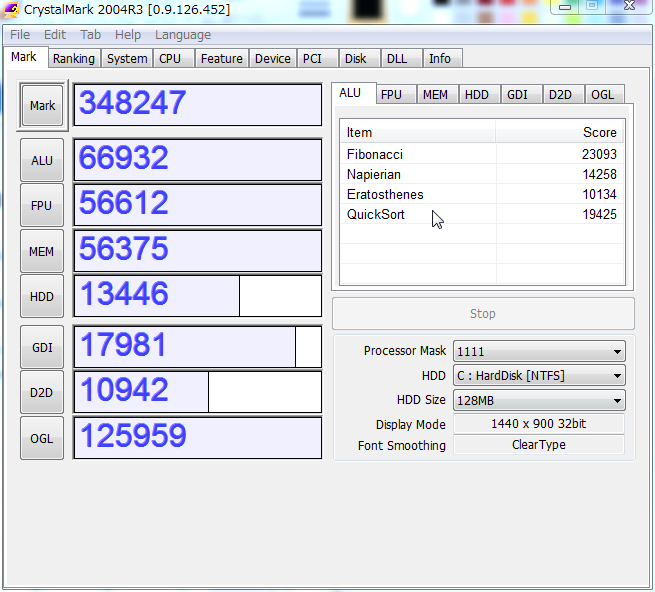655x592 pixels.
Task: Switch to the CPU tab
Action: (173, 58)
